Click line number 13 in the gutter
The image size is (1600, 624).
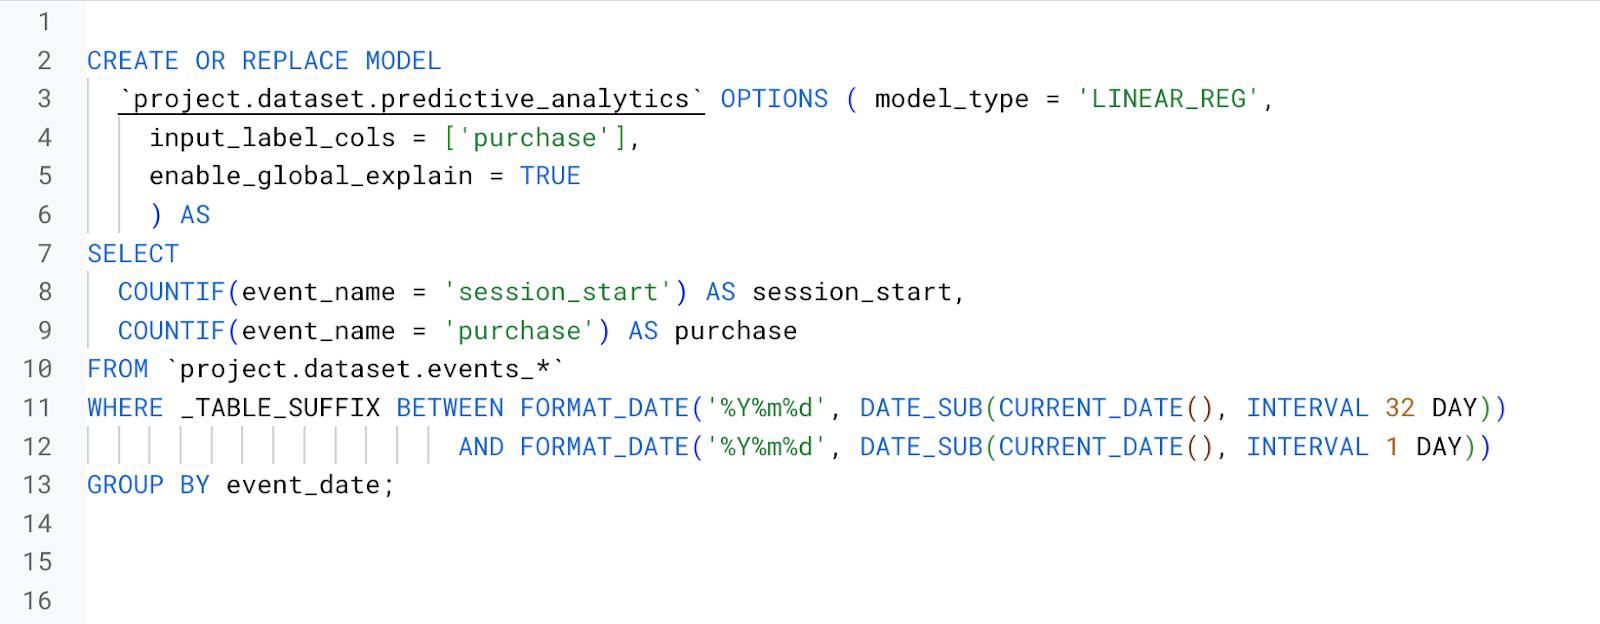[37, 485]
